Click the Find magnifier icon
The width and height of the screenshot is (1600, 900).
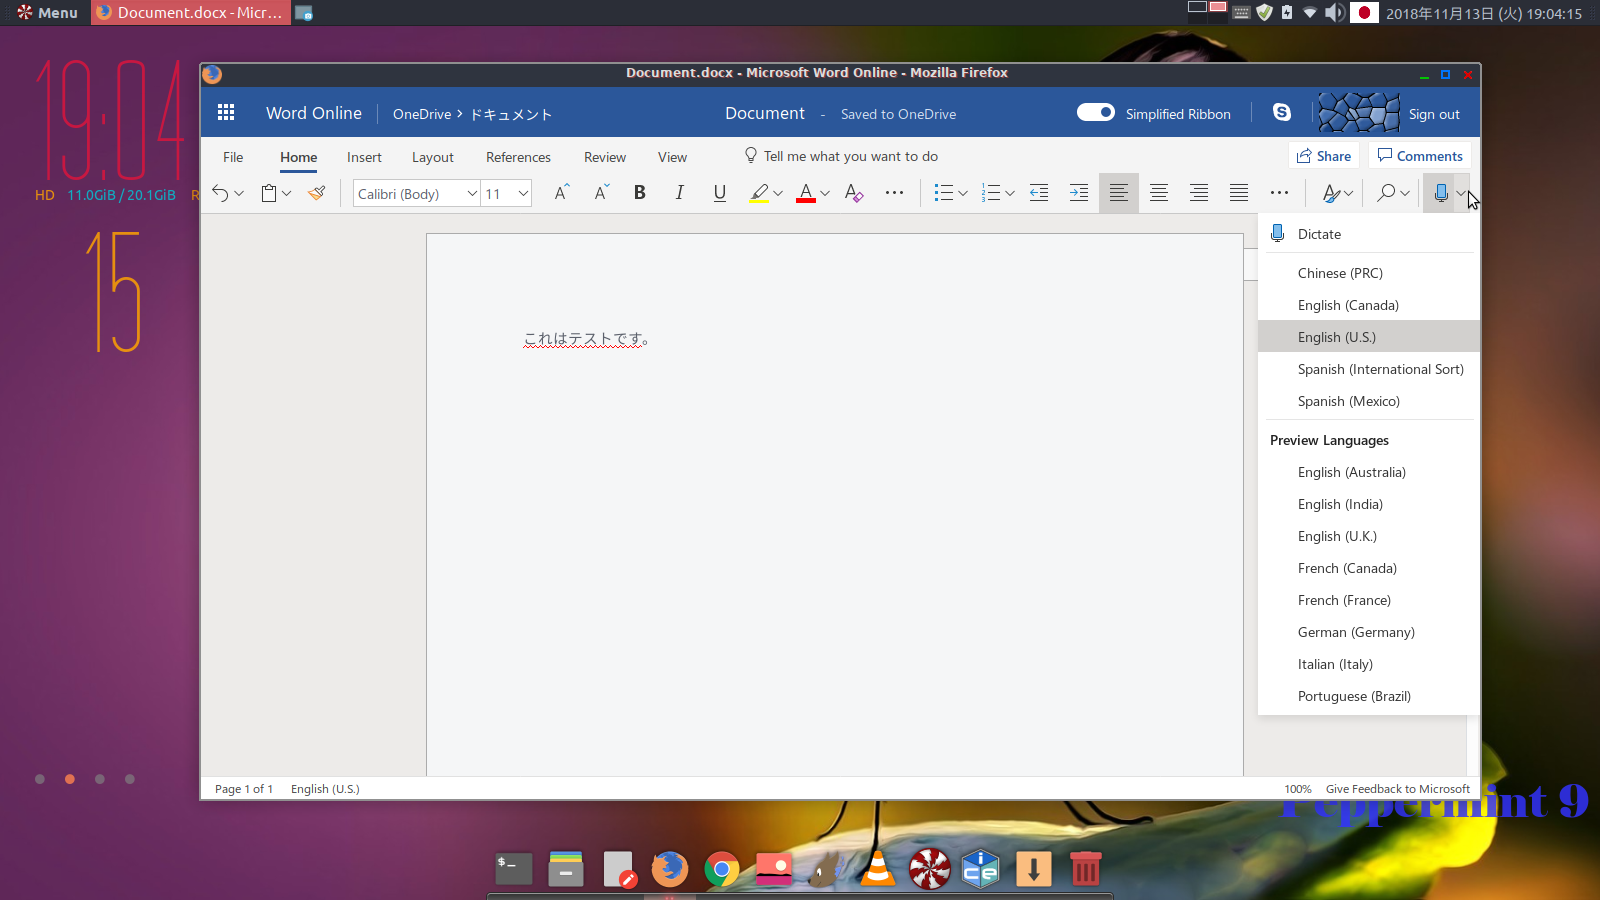click(x=1386, y=193)
